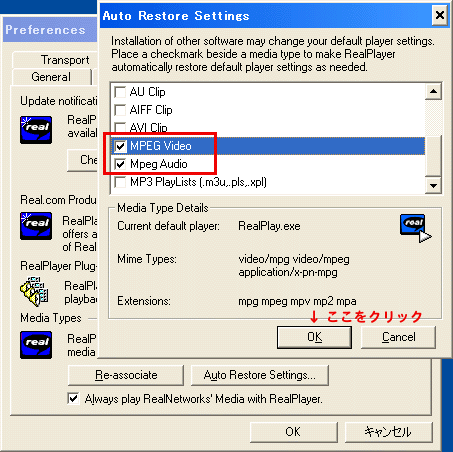Select the MP3 PlayLists row text
Image resolution: width=453 pixels, height=452 pixels.
click(198, 182)
